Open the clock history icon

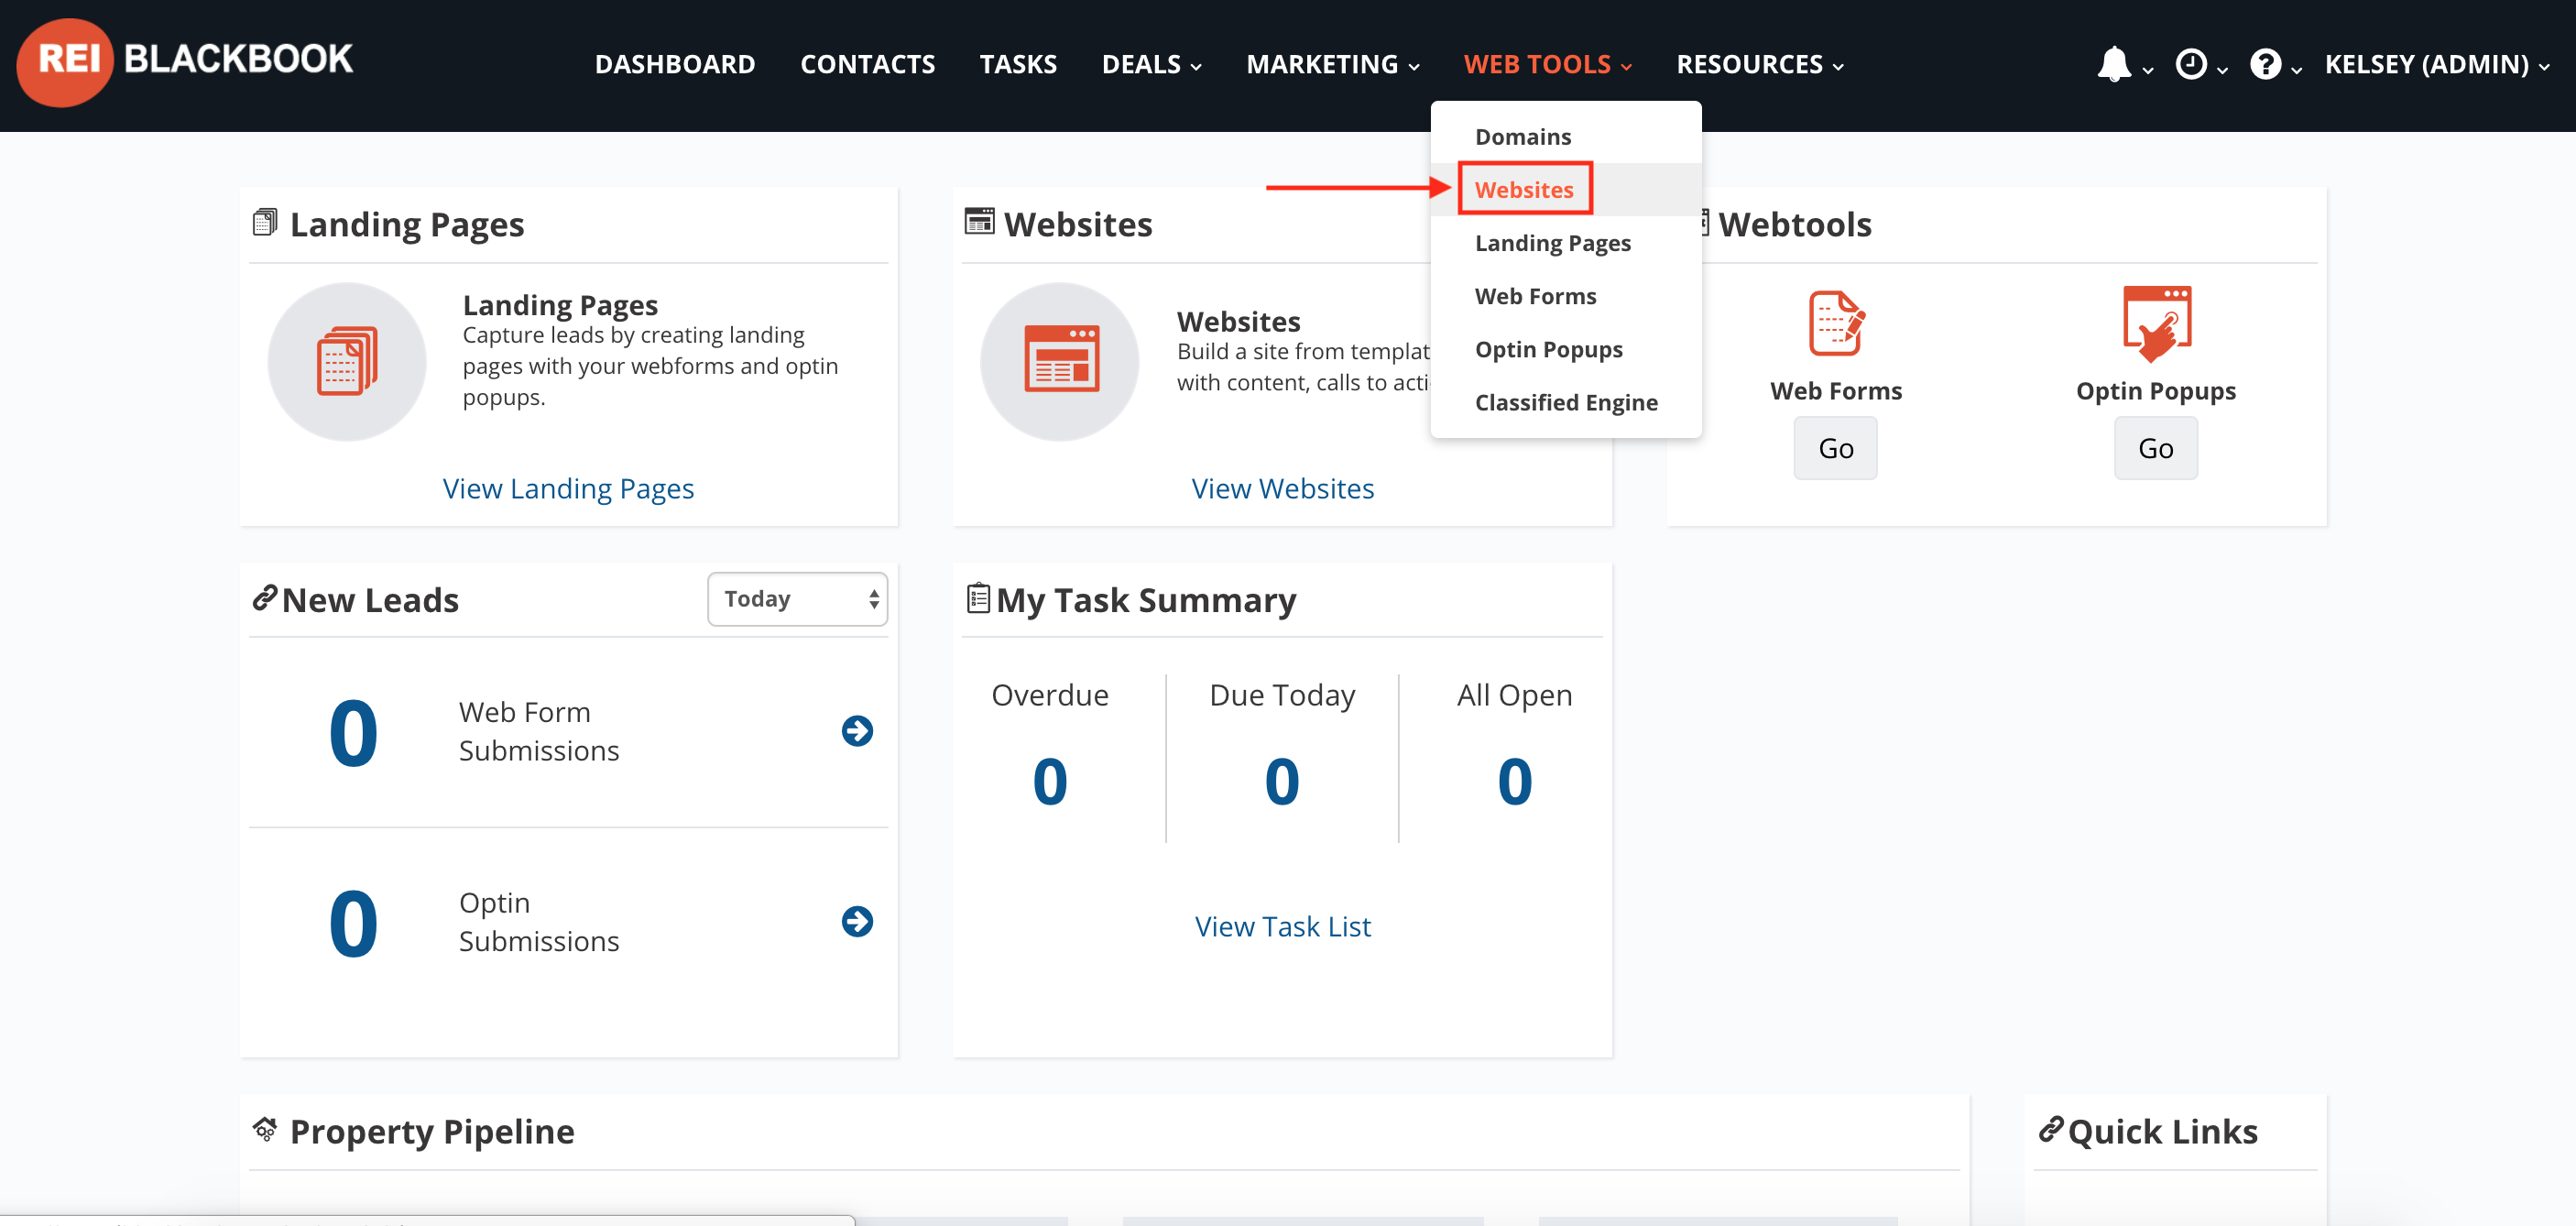coord(2190,64)
